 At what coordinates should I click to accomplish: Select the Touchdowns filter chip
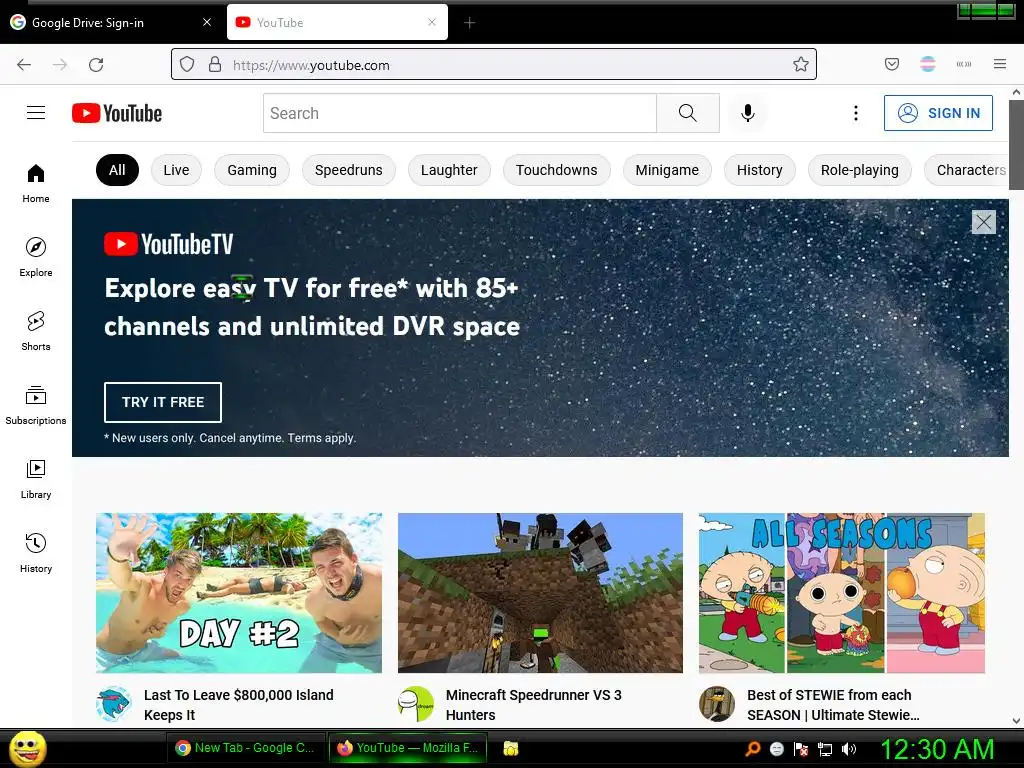556,170
